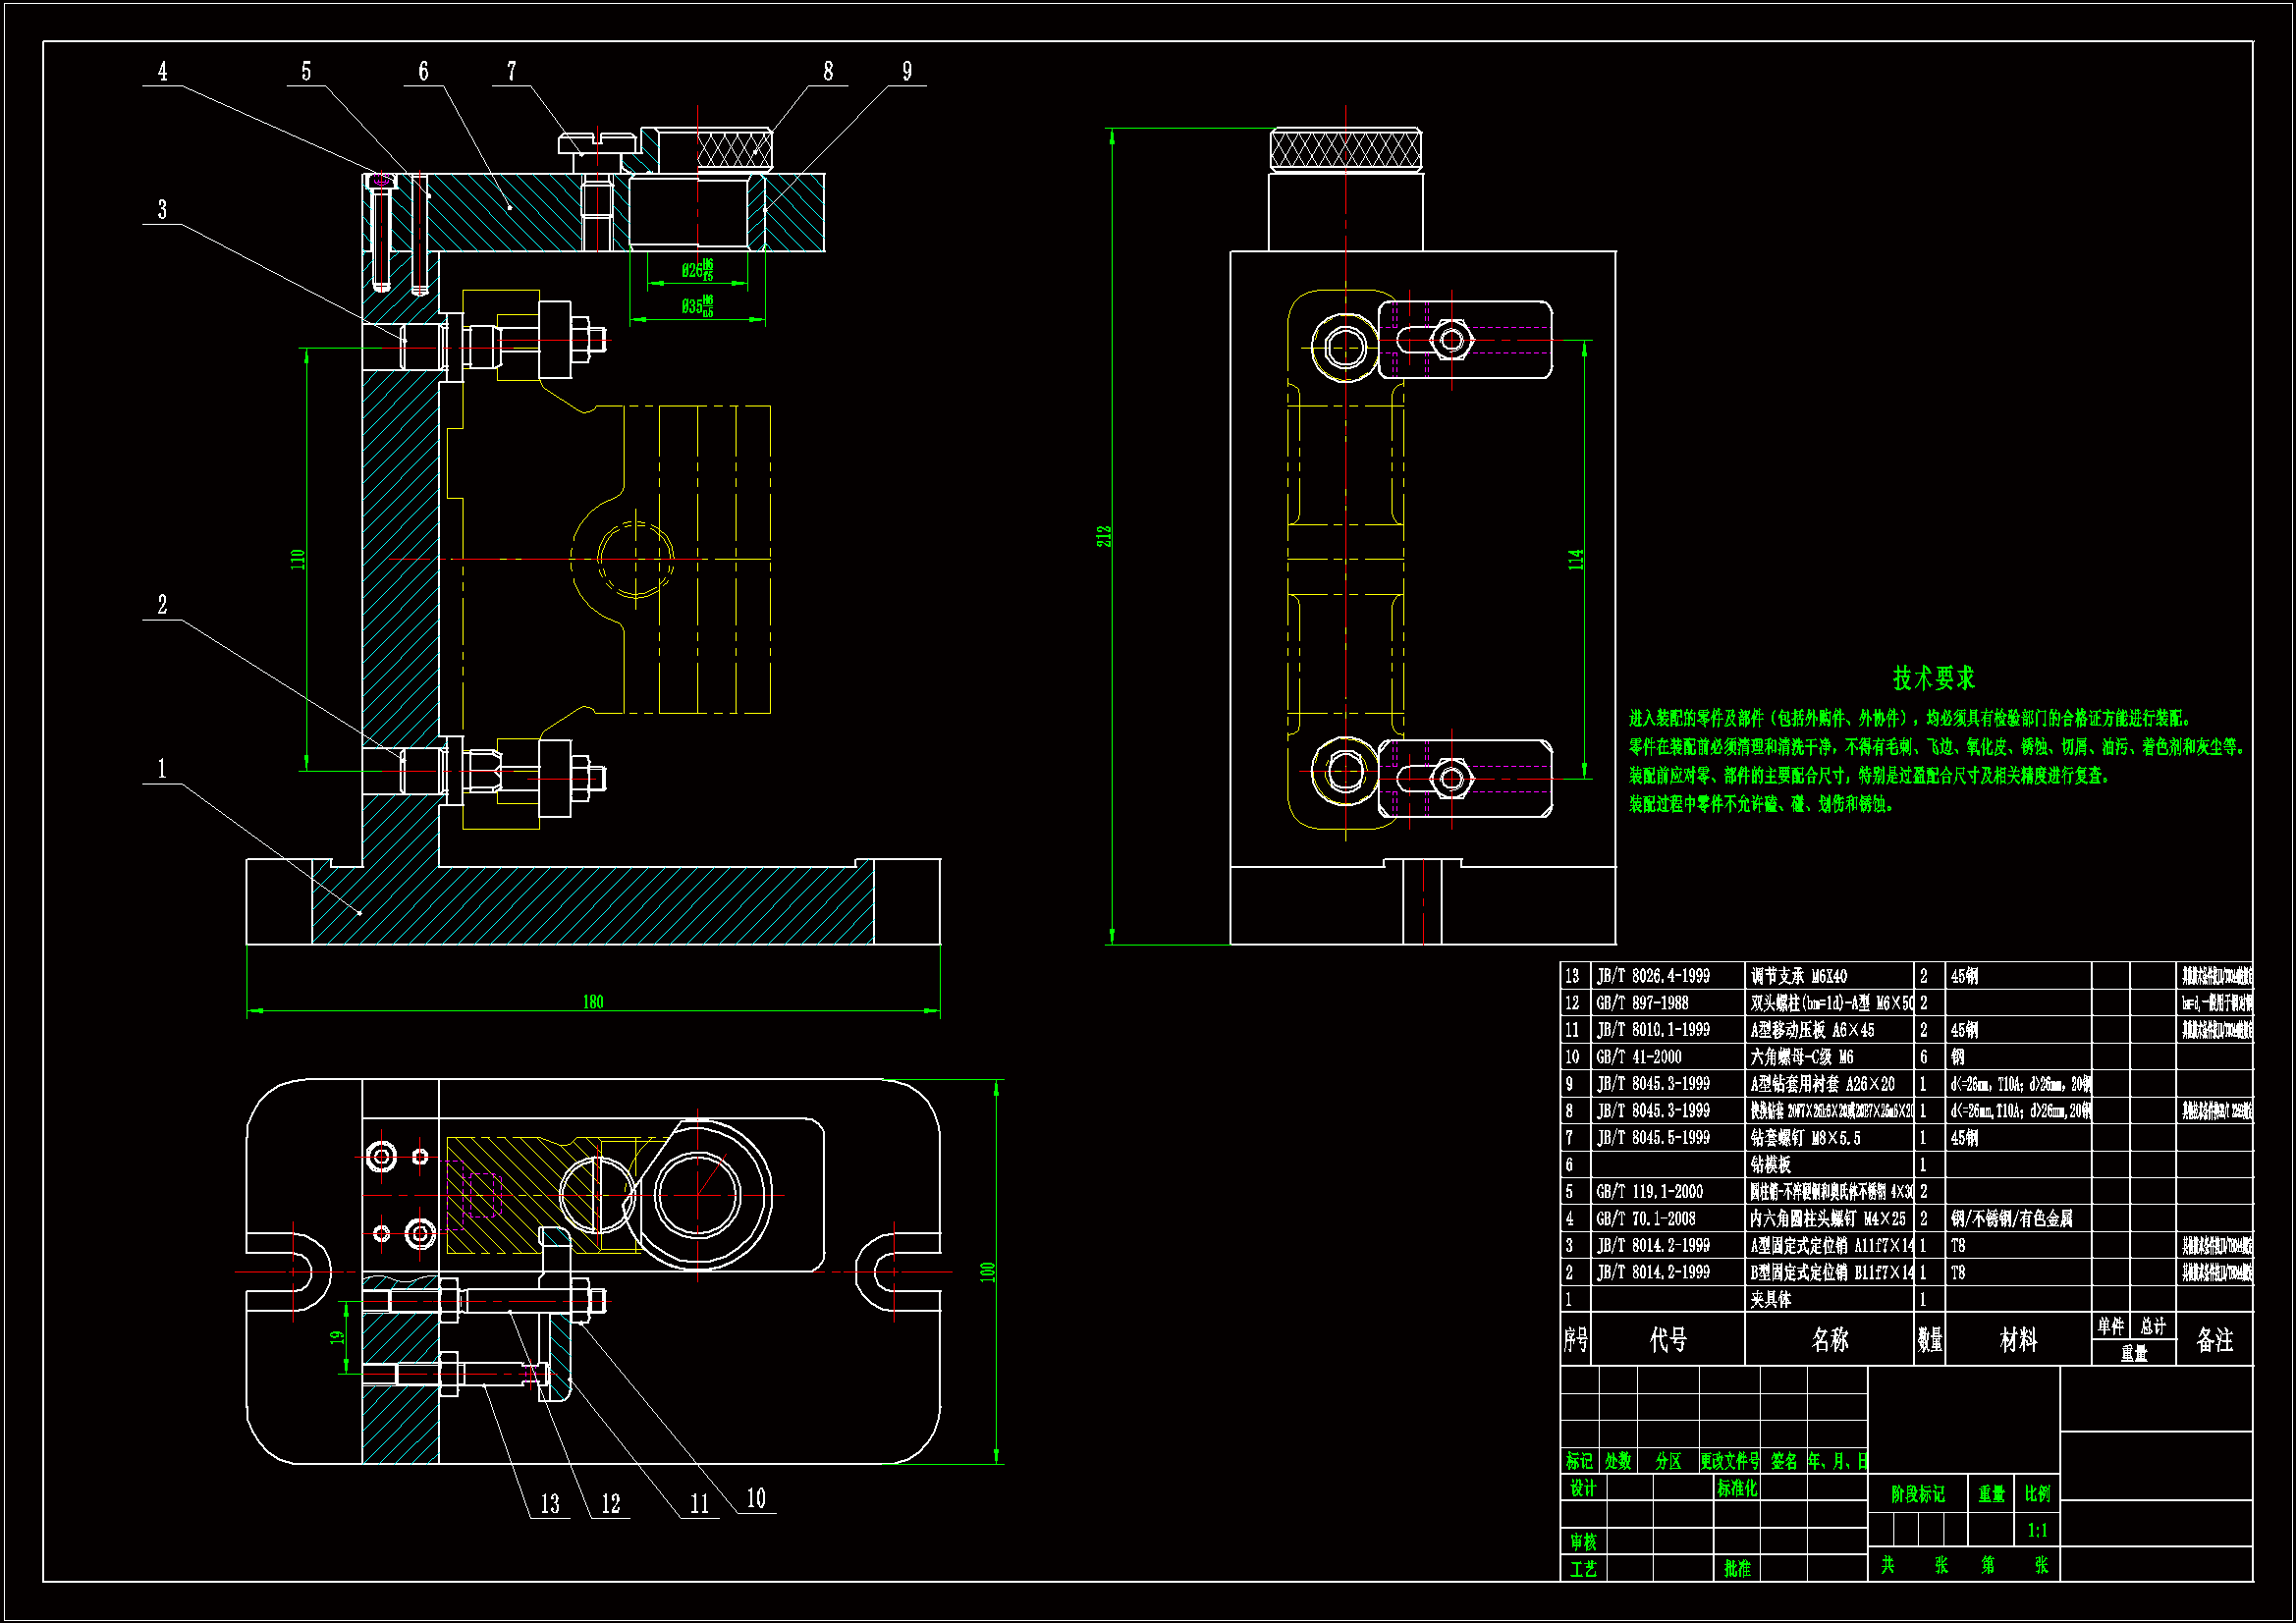This screenshot has height=1623, width=2296.
Task: Click the 名称 column header
Action: (x=1830, y=1340)
